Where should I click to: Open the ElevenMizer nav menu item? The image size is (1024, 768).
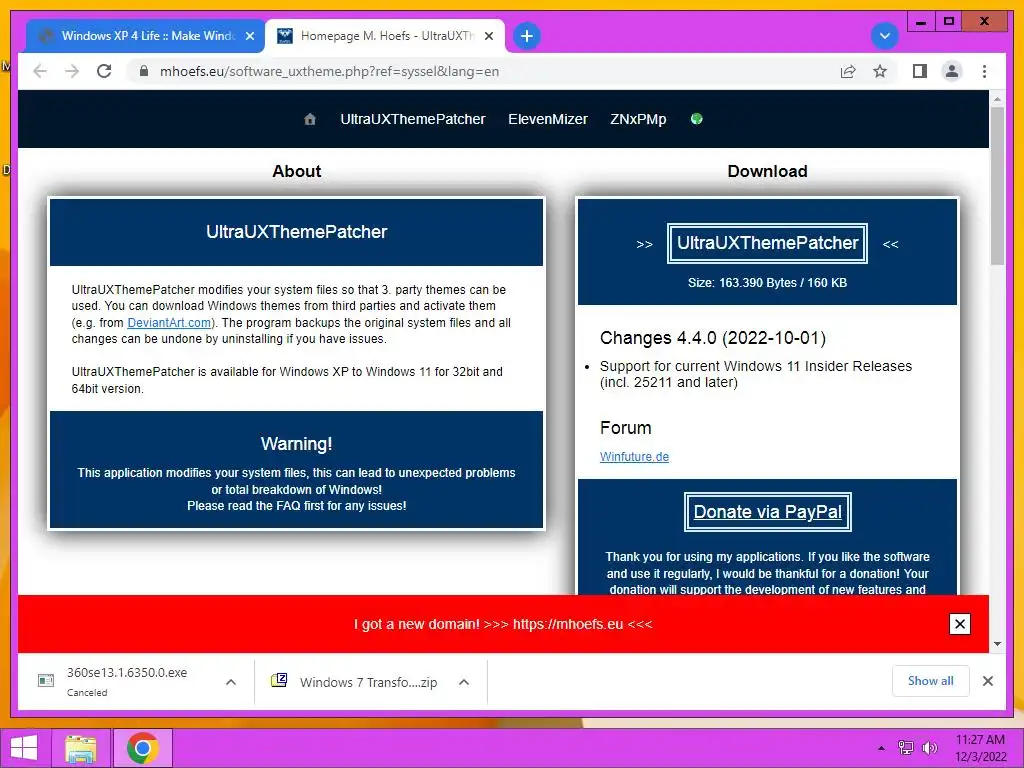click(x=548, y=120)
